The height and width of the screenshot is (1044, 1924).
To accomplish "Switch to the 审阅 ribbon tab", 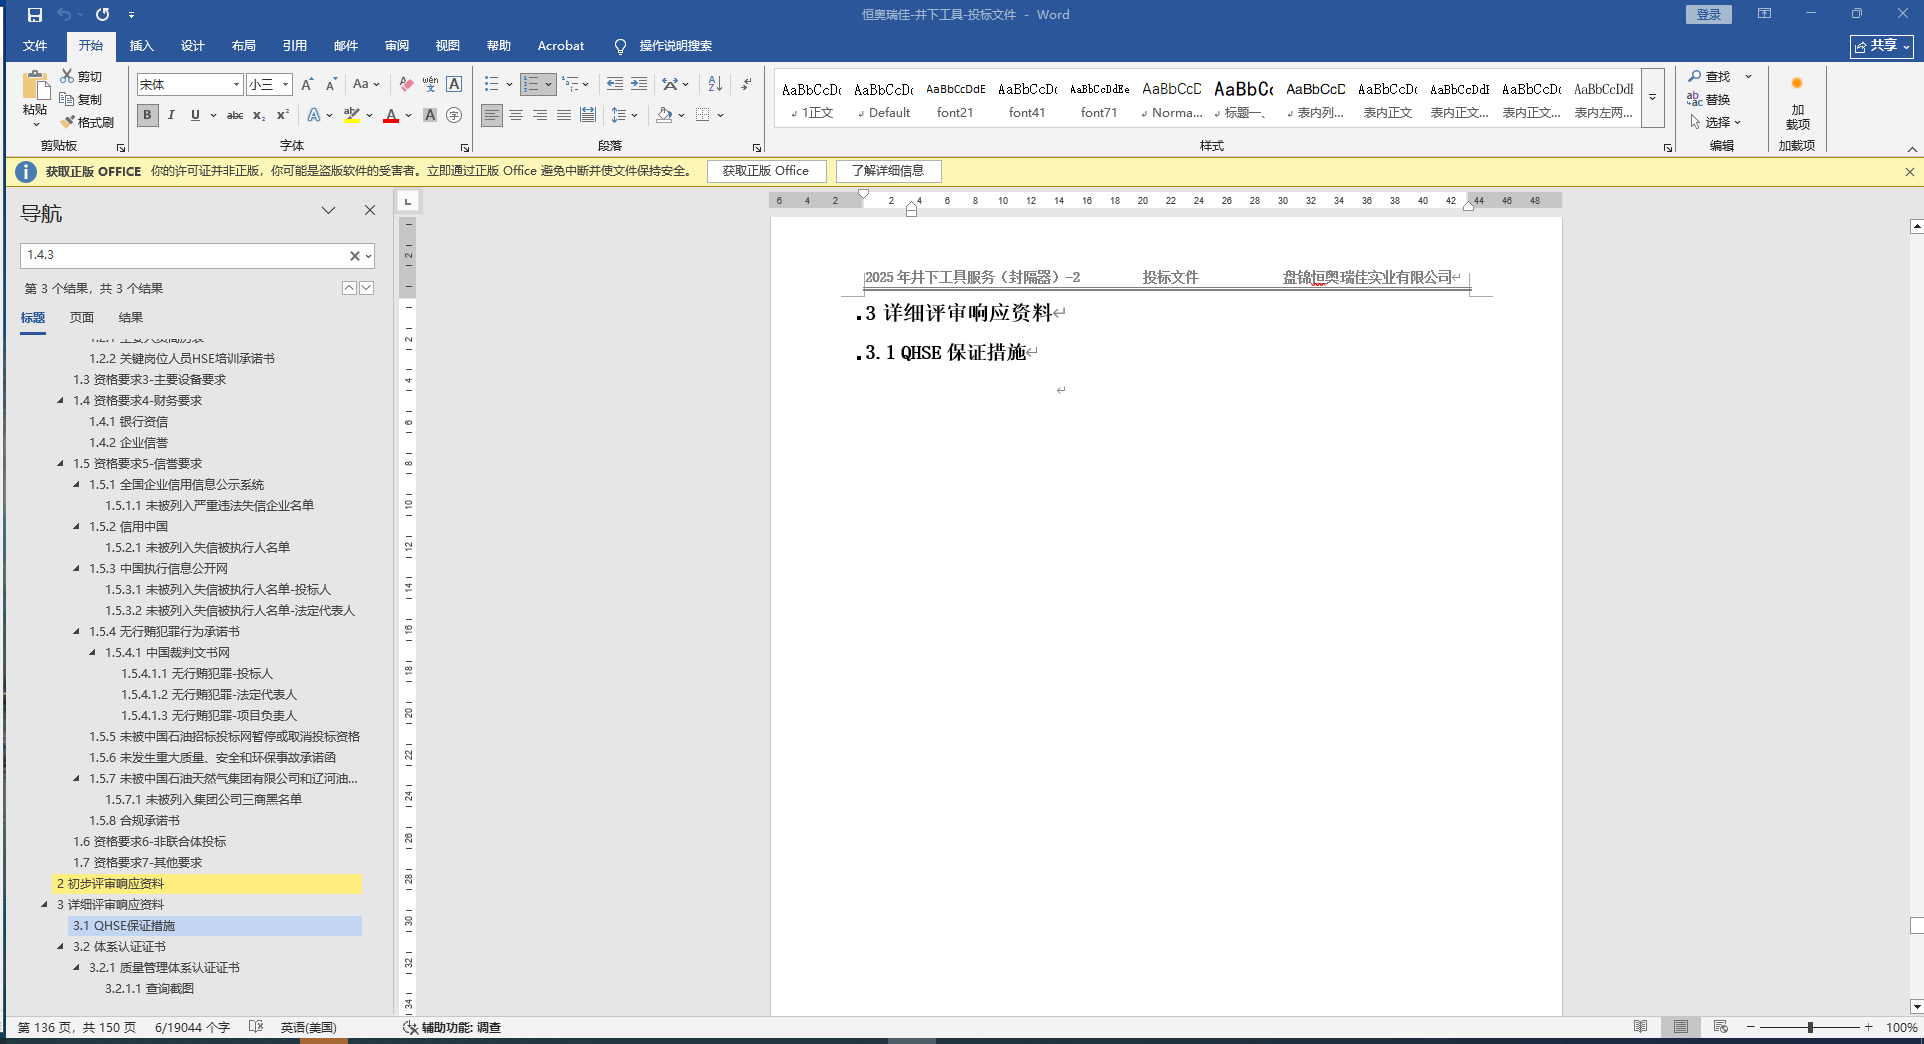I will pos(397,46).
